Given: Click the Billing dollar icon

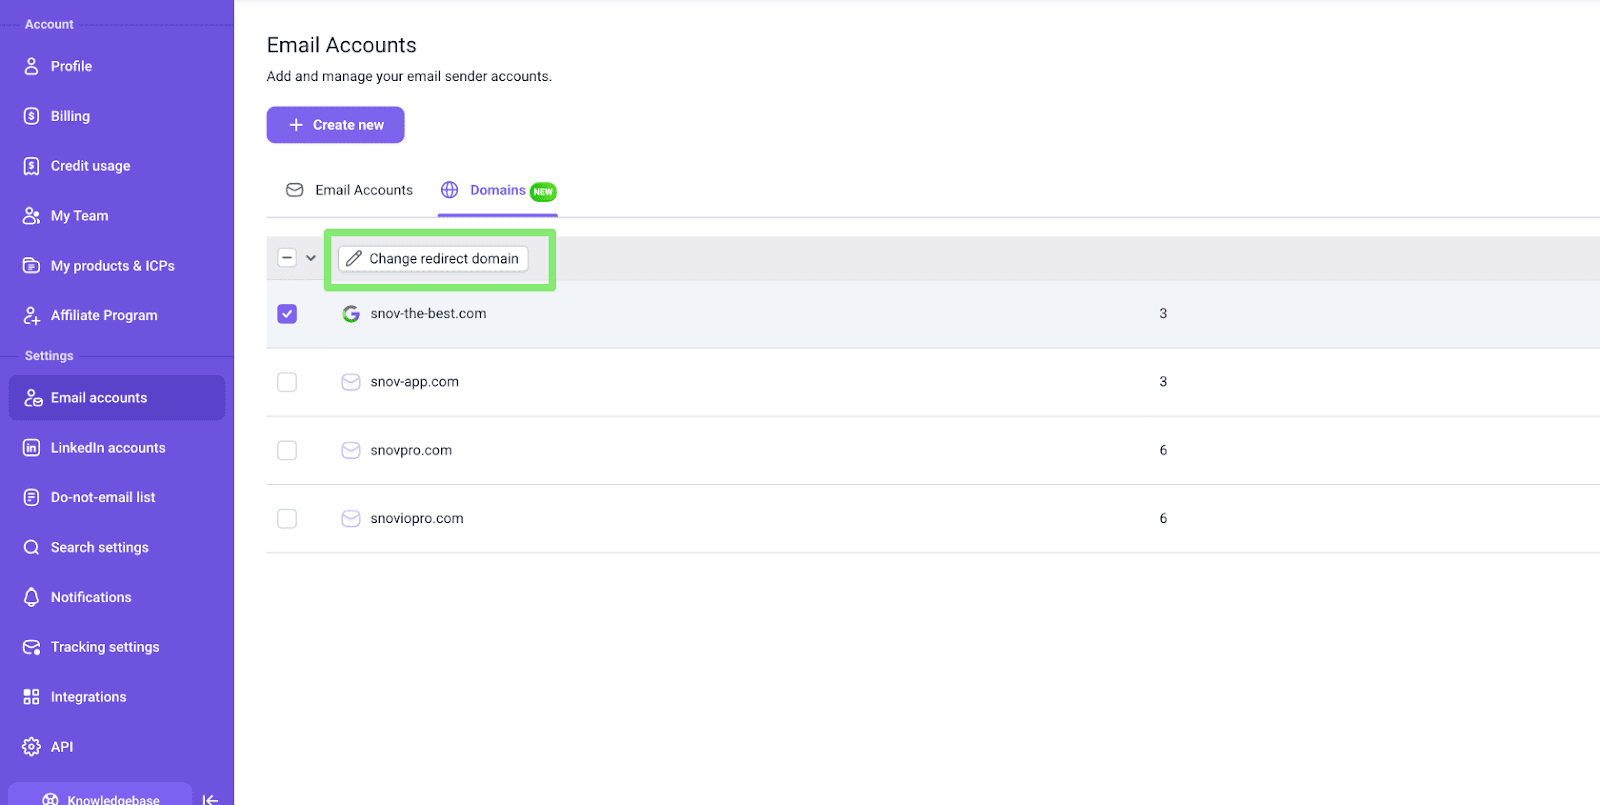Looking at the screenshot, I should (x=31, y=116).
